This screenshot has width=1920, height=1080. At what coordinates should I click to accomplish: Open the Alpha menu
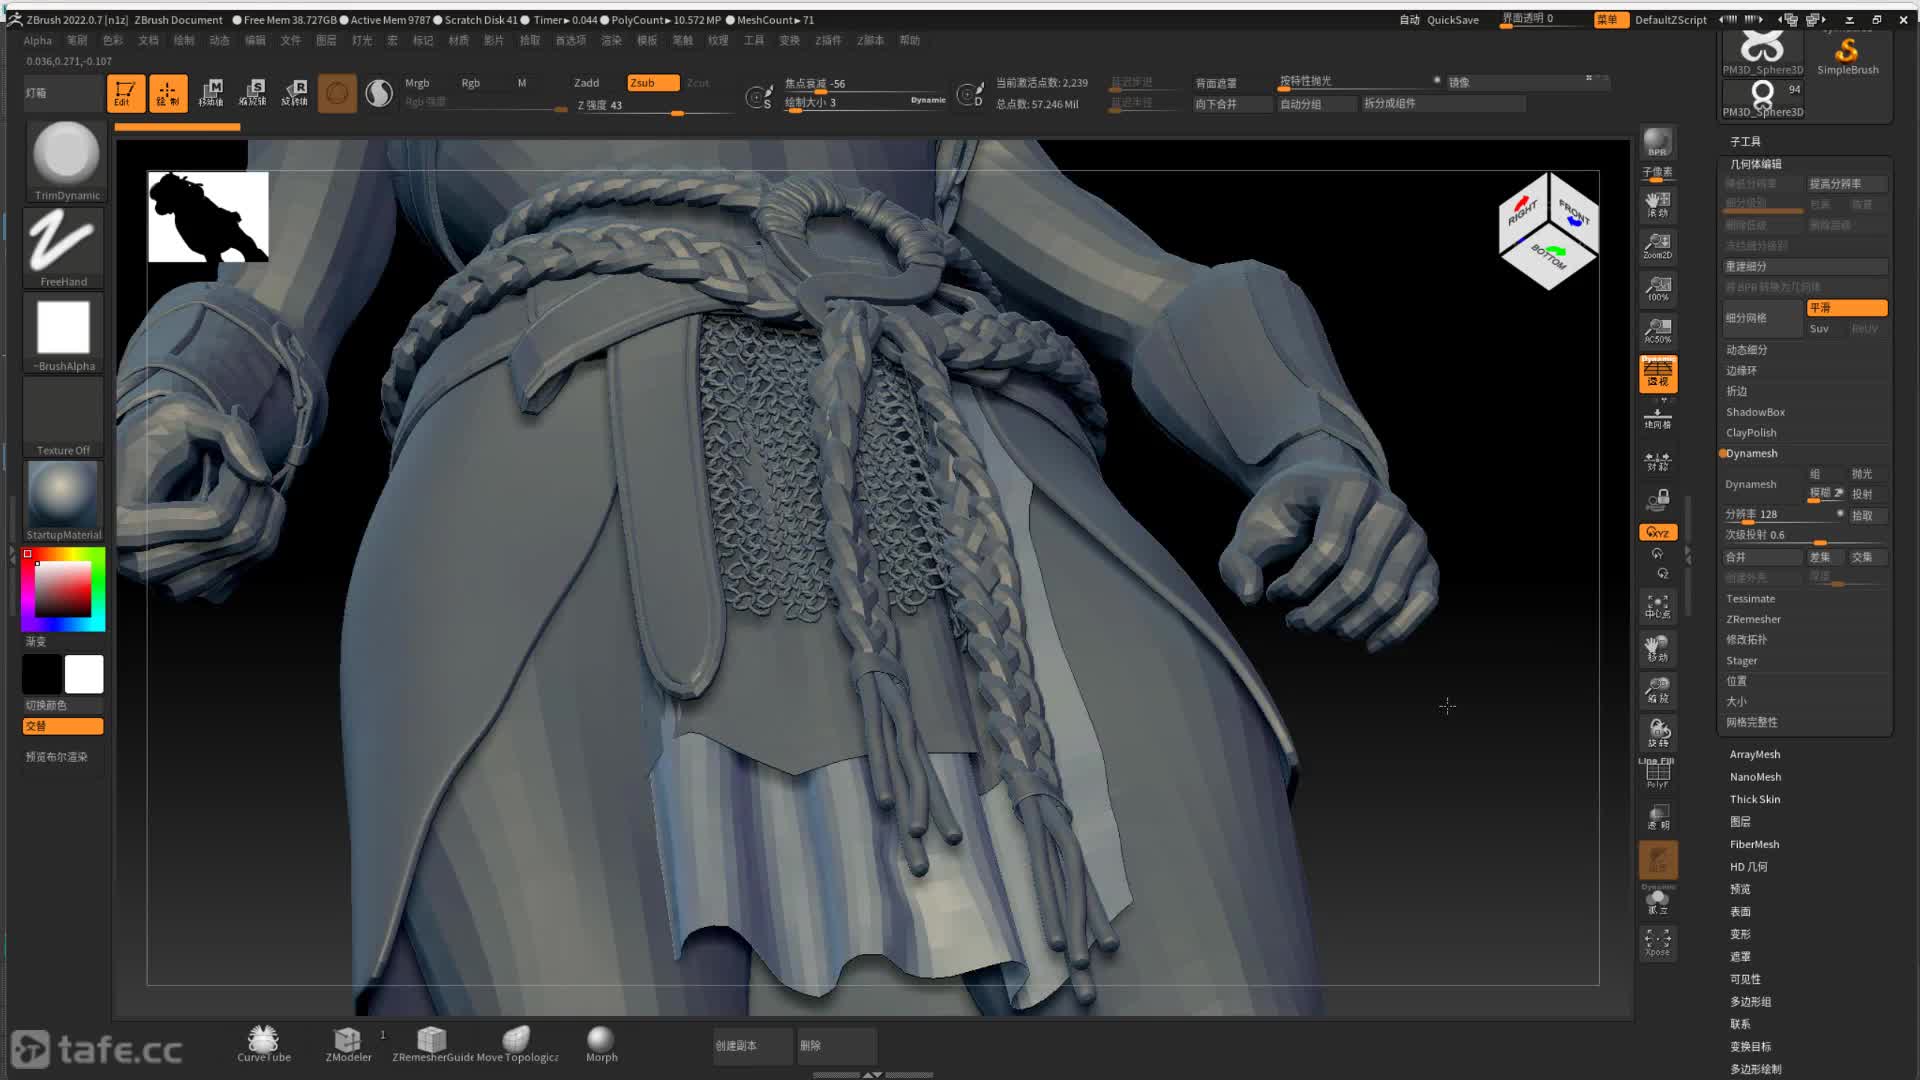38,41
